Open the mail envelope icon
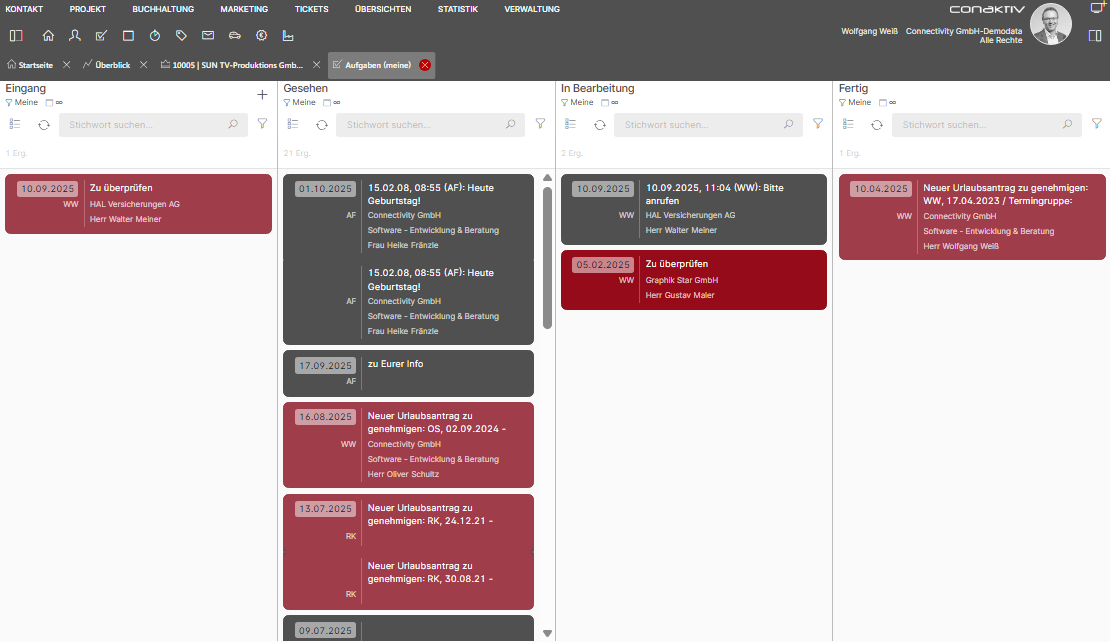The image size is (1110, 642). click(208, 35)
